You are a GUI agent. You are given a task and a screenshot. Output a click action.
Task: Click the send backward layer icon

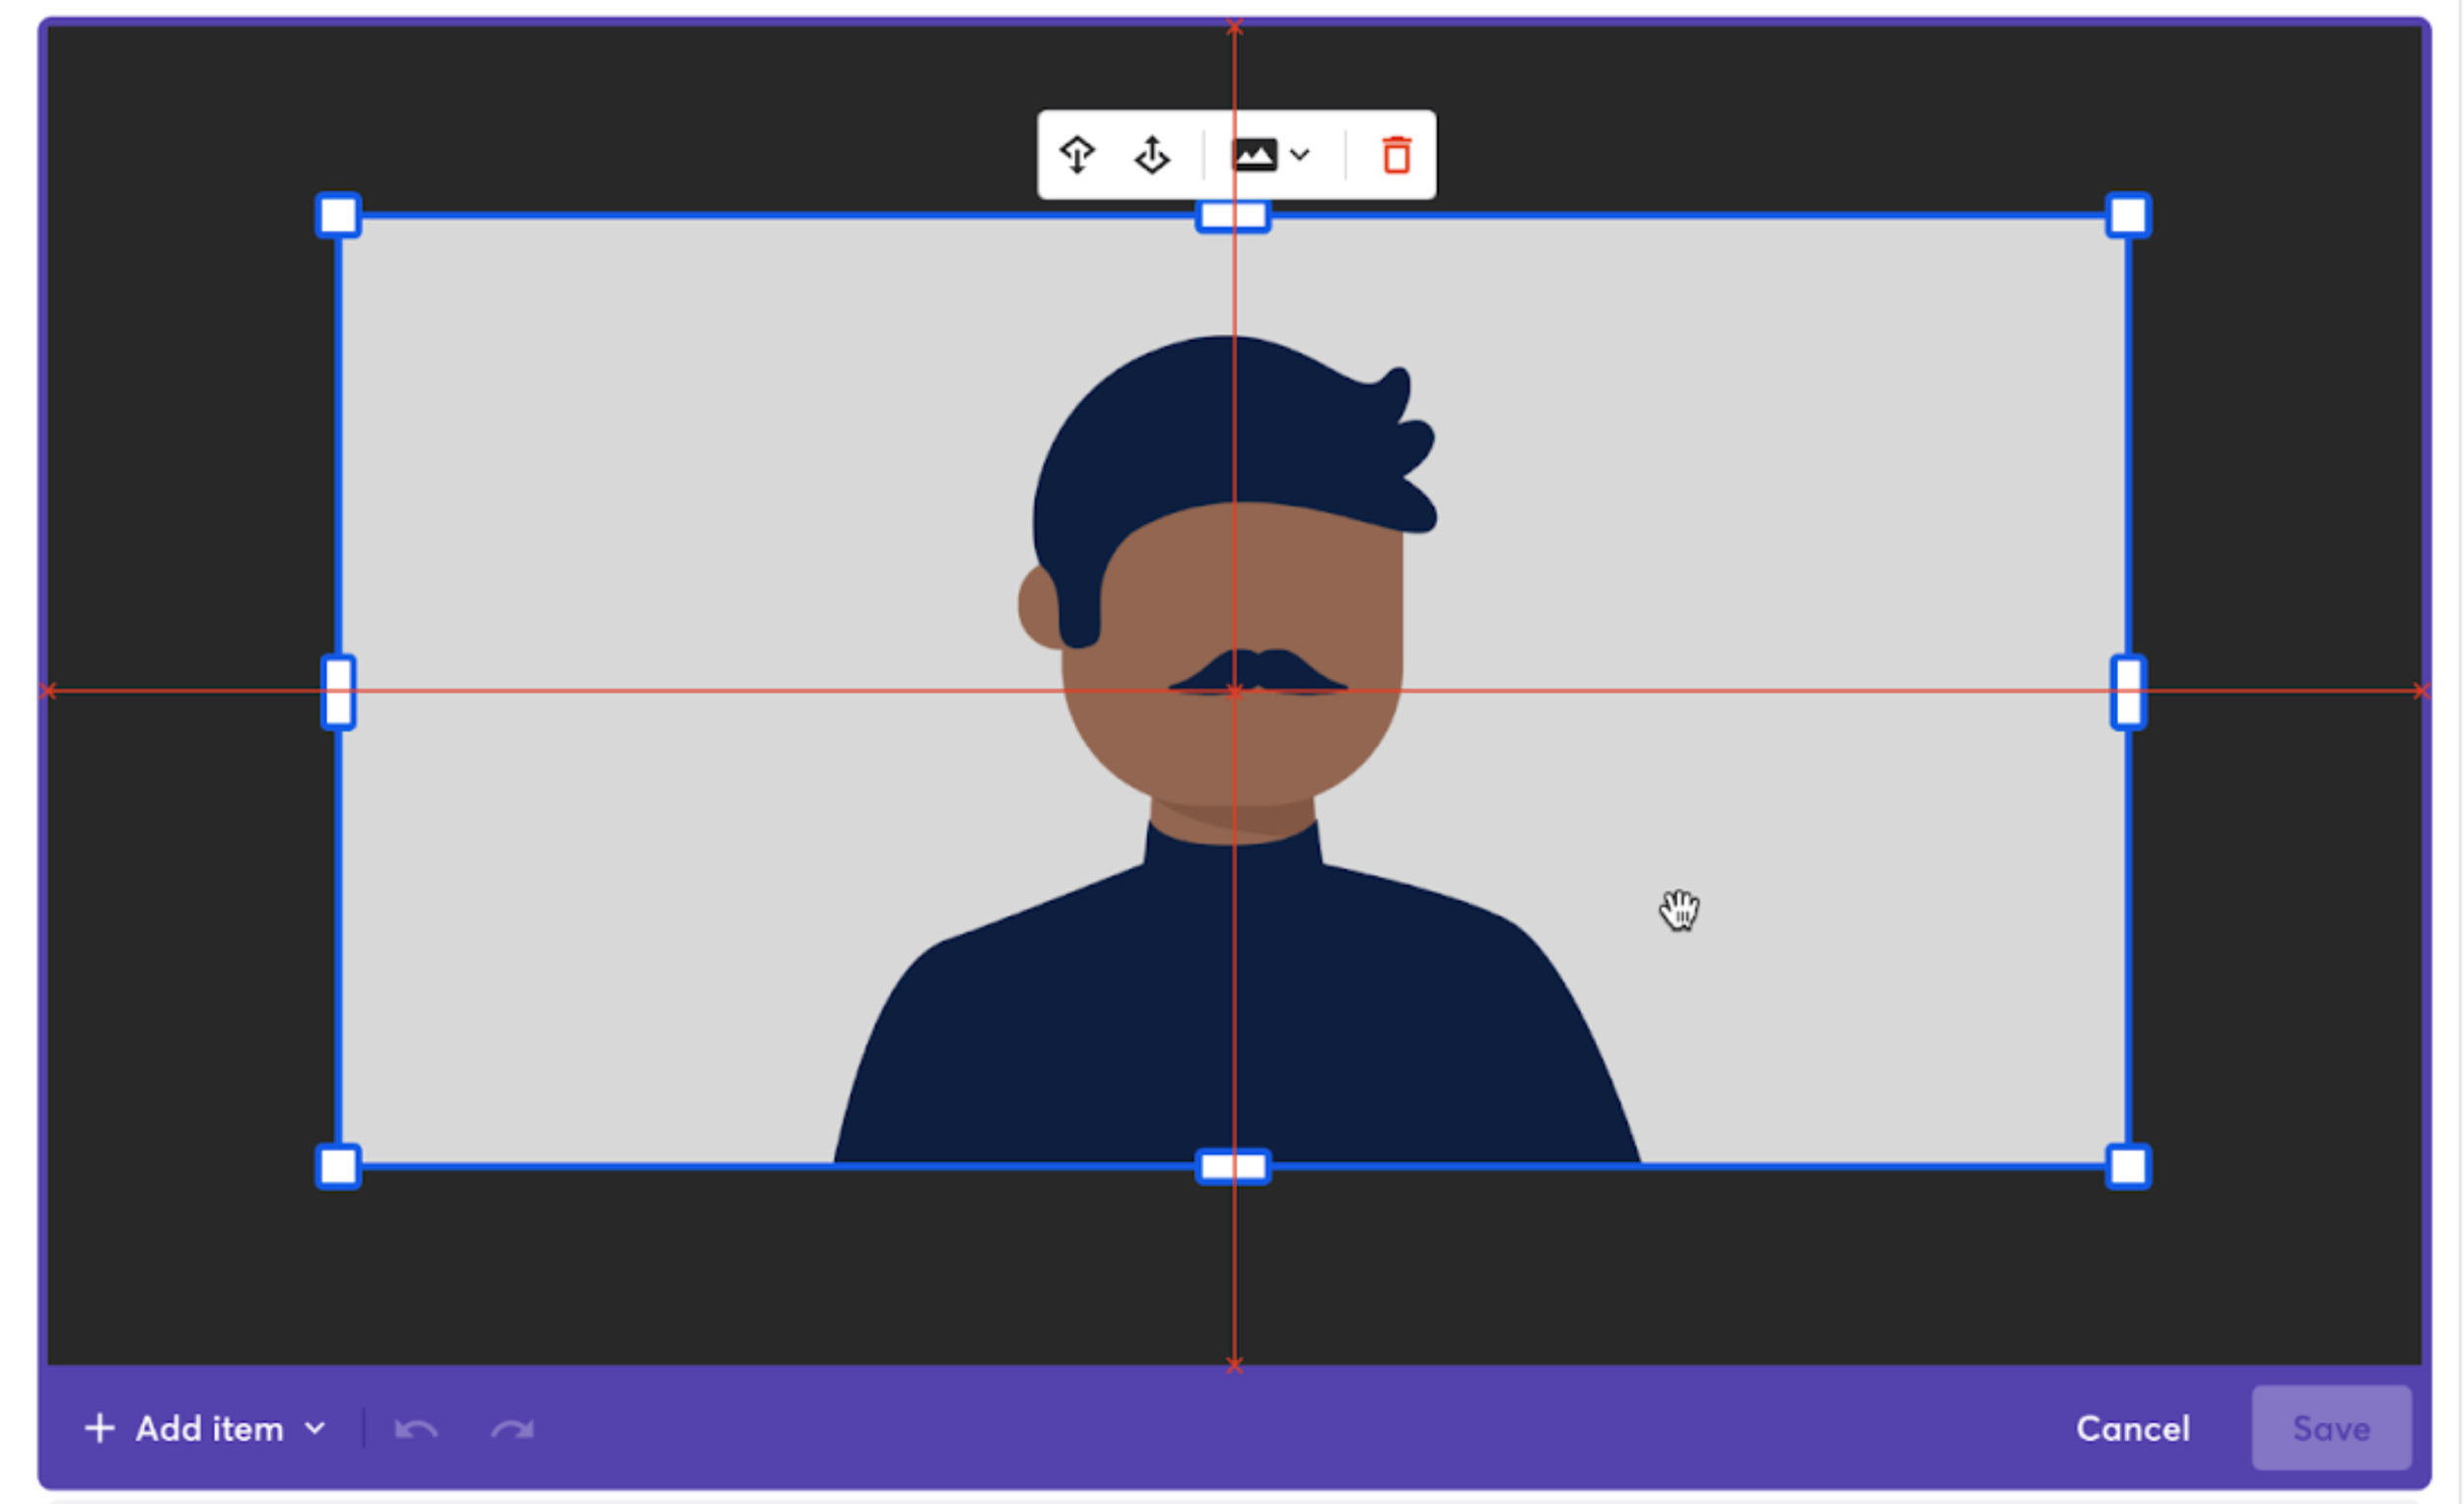(x=1077, y=155)
